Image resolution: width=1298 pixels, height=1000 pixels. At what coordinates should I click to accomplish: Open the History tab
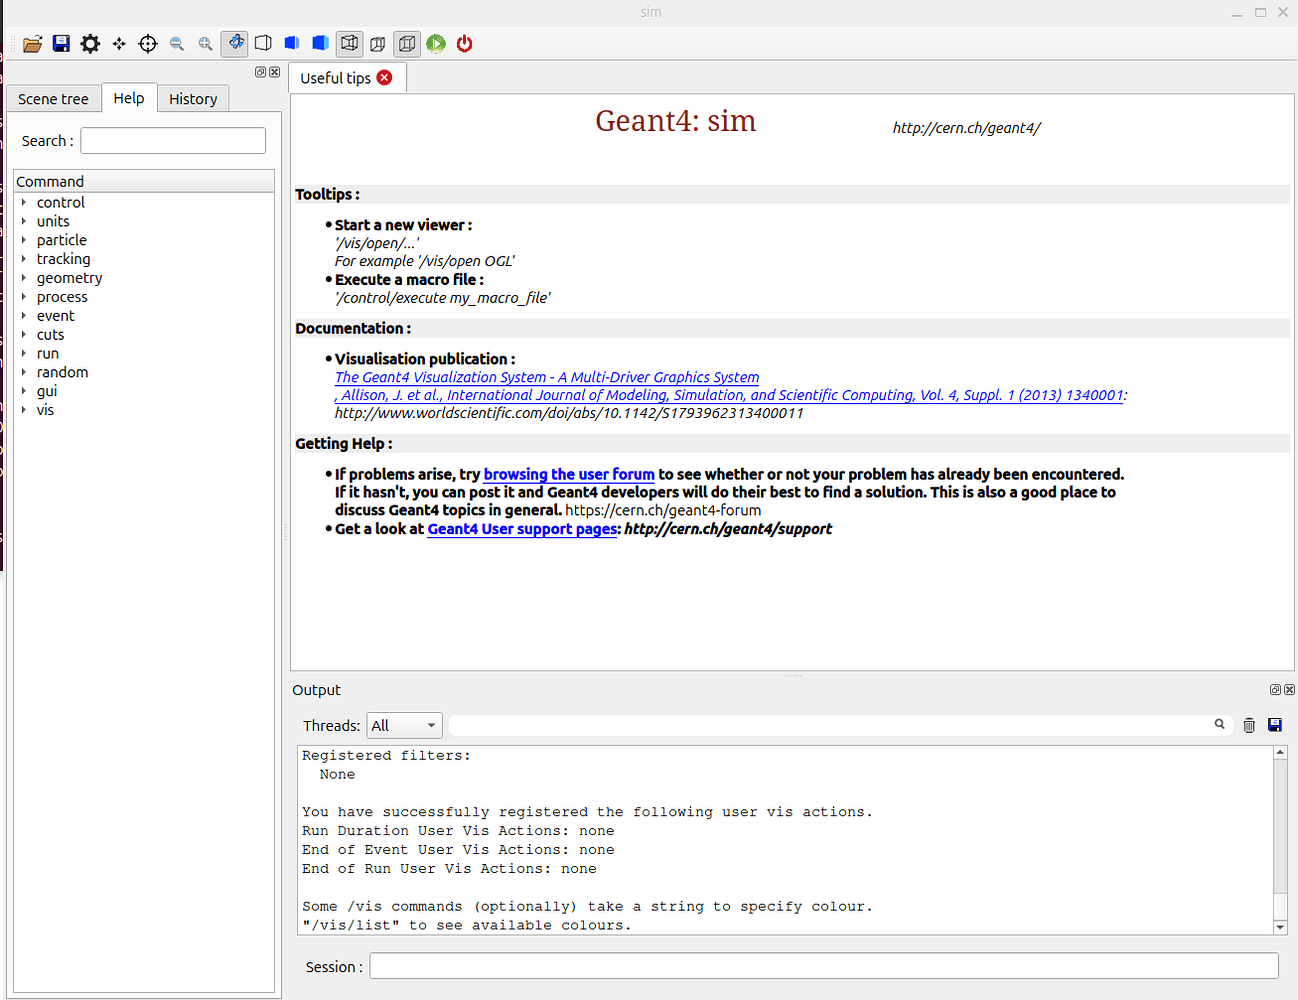[x=192, y=98]
